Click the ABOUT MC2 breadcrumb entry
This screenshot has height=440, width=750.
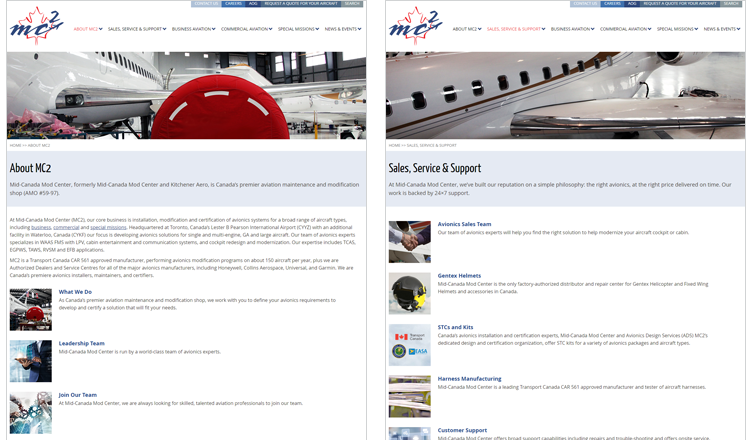(x=39, y=145)
